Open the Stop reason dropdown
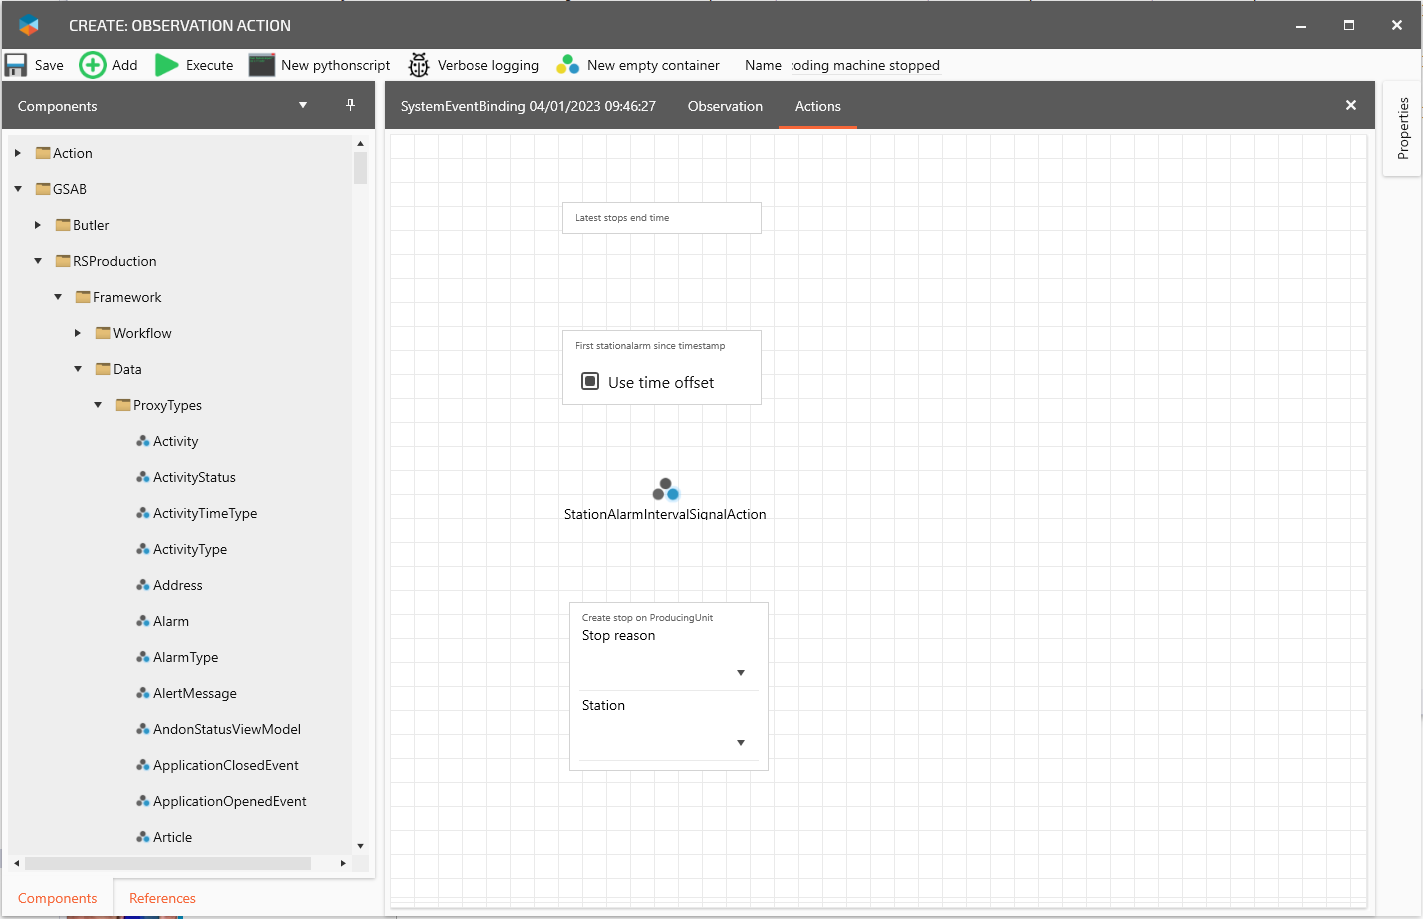1423x919 pixels. point(740,673)
